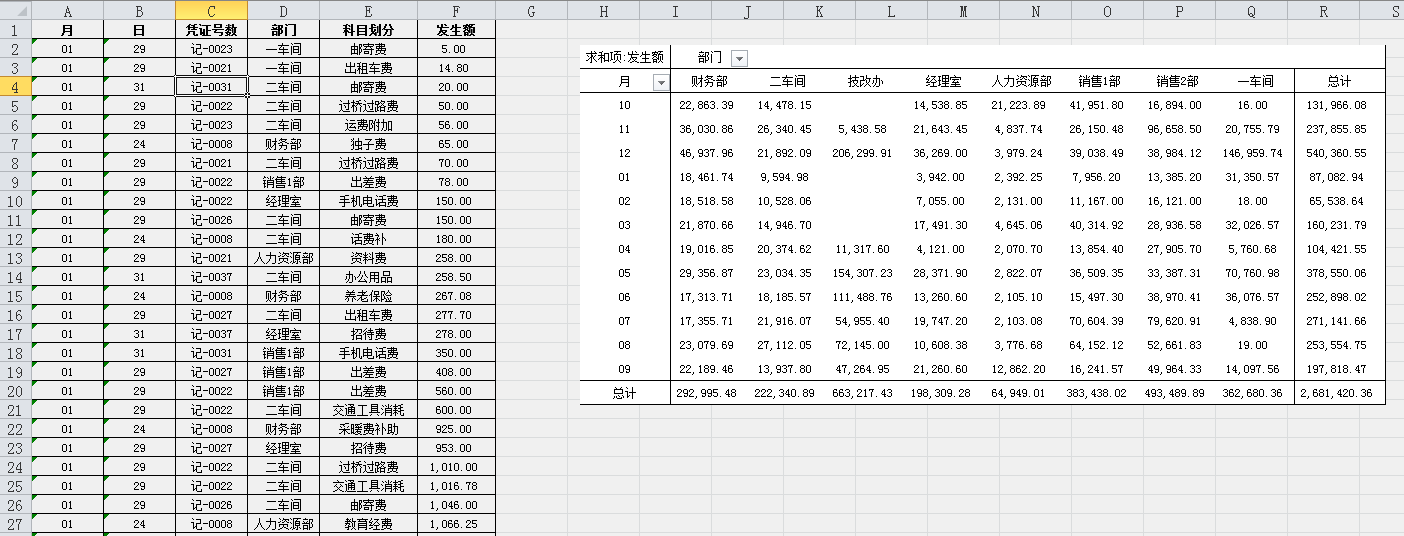Click amount cell 1,066.25

click(x=456, y=524)
